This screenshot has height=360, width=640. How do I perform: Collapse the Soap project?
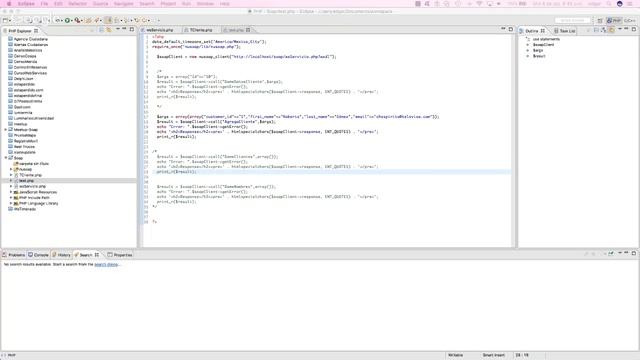[6, 158]
